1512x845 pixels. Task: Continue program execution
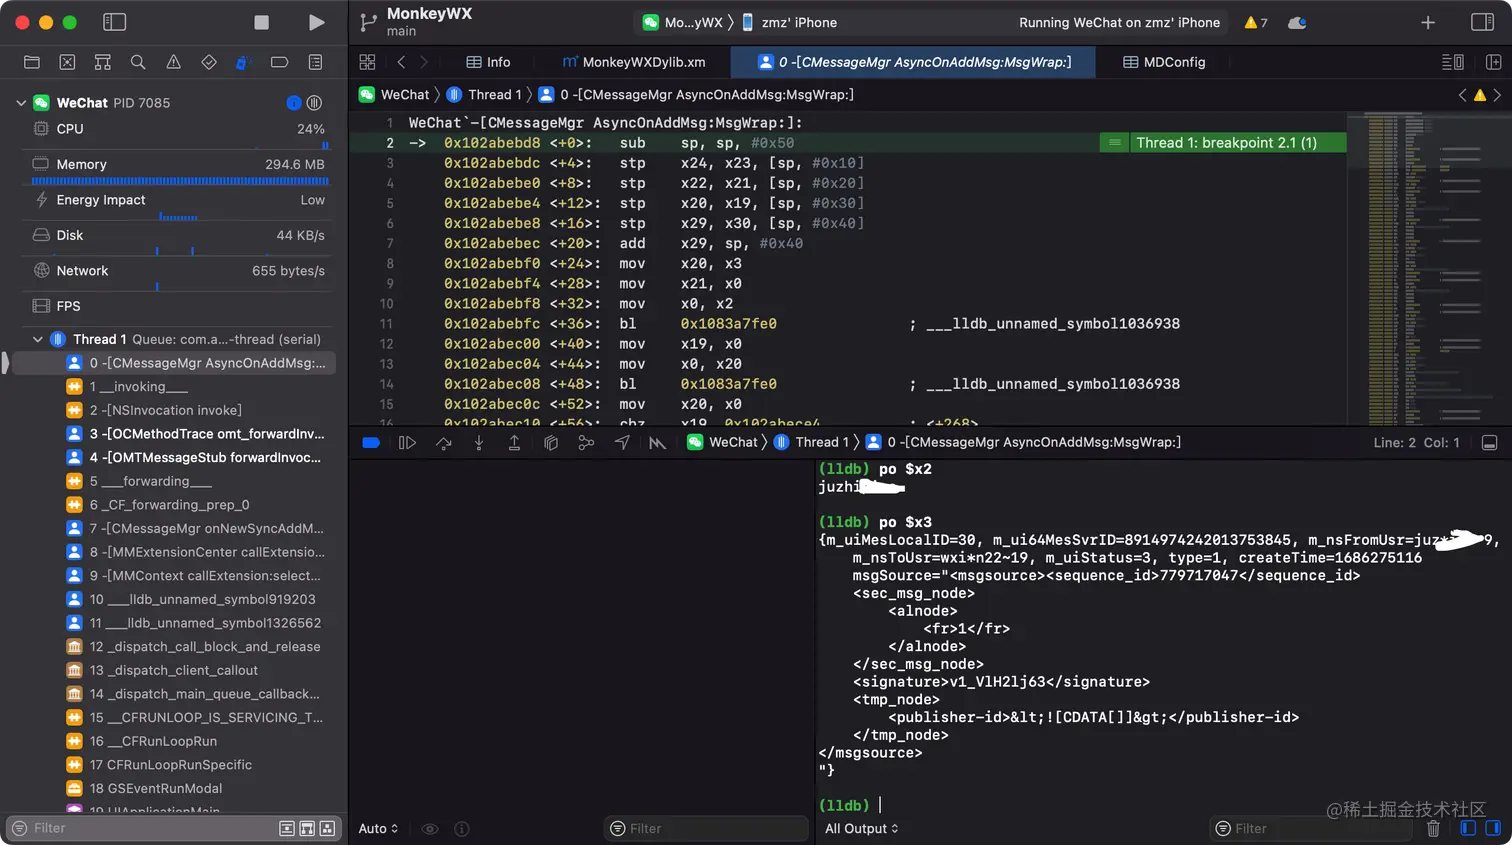[407, 442]
